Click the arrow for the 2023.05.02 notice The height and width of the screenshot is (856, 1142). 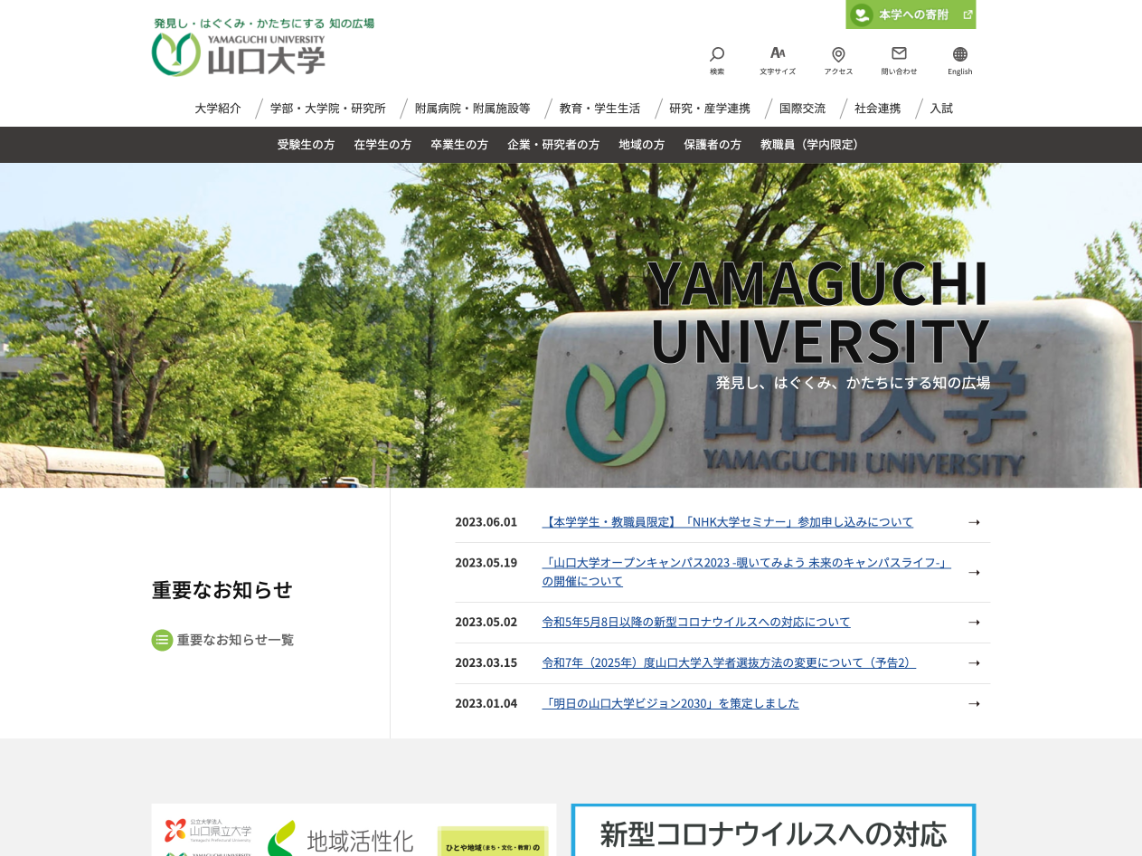974,622
